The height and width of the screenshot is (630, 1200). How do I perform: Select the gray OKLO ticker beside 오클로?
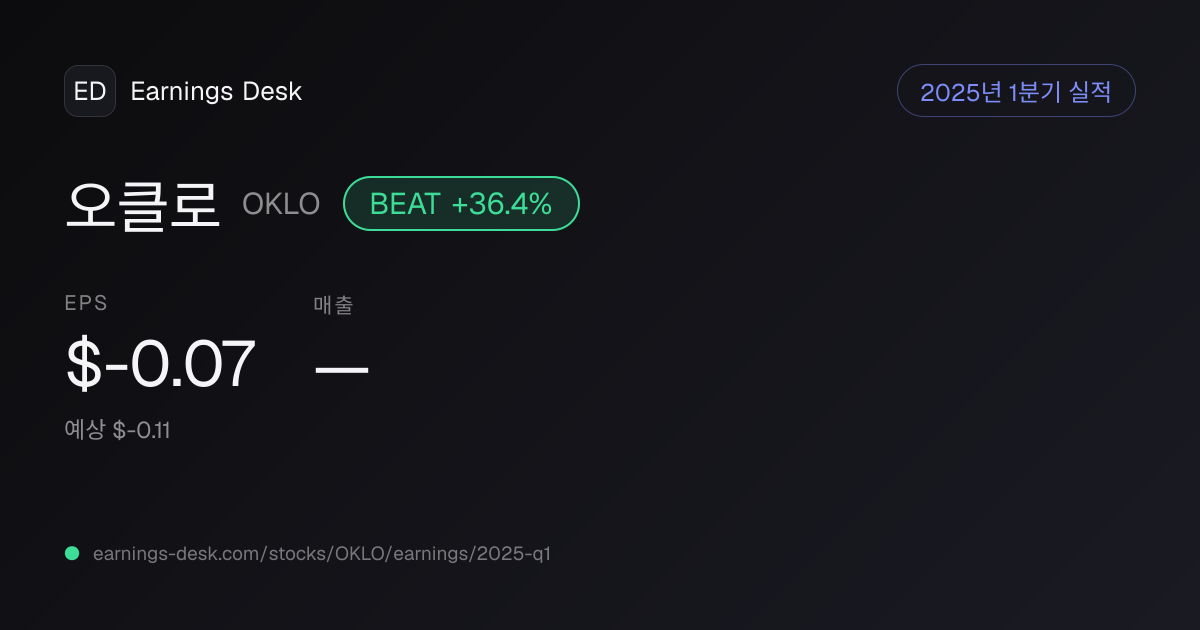[281, 204]
